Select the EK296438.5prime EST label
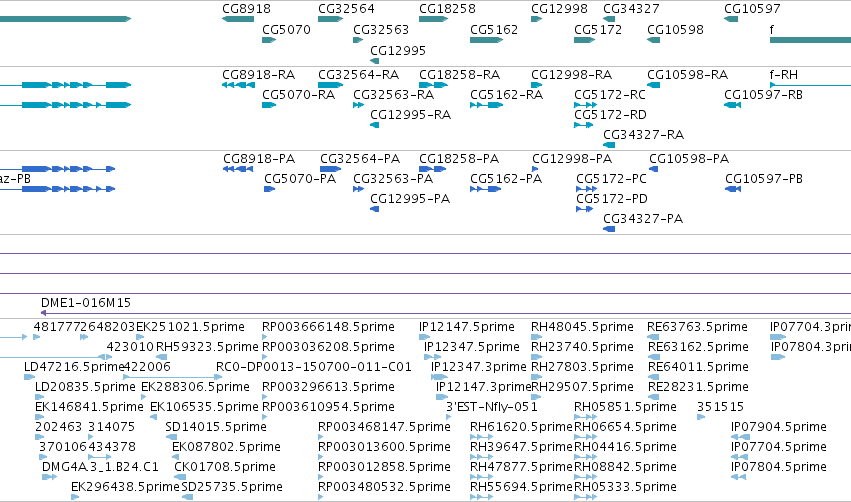This screenshot has width=851, height=502. tap(125, 487)
